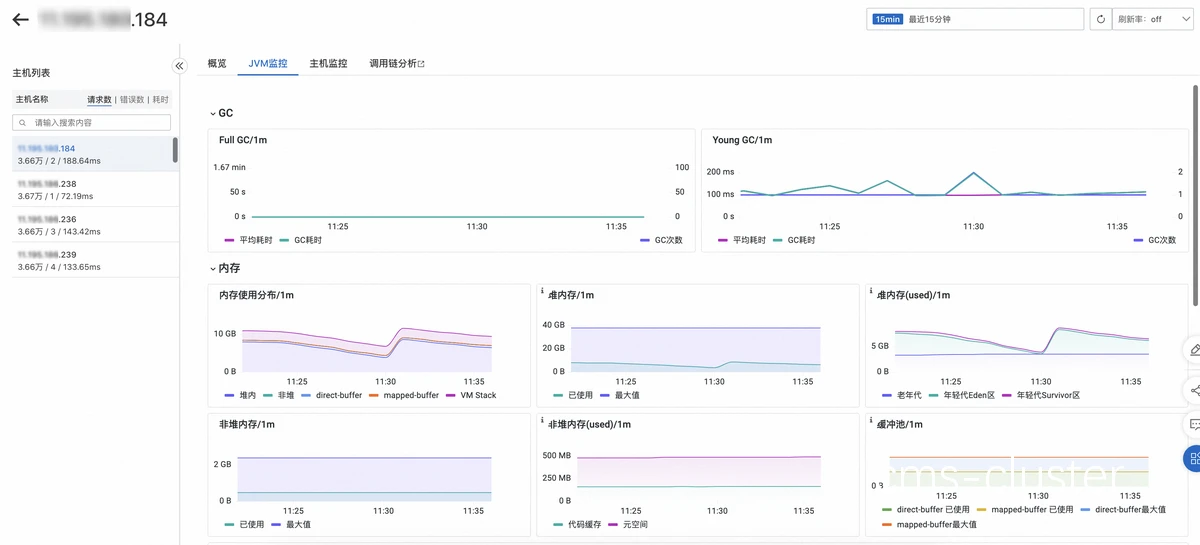Collapse the host list sidebar with double-chevron icon
Image resolution: width=1200 pixels, height=545 pixels.
pos(180,66)
